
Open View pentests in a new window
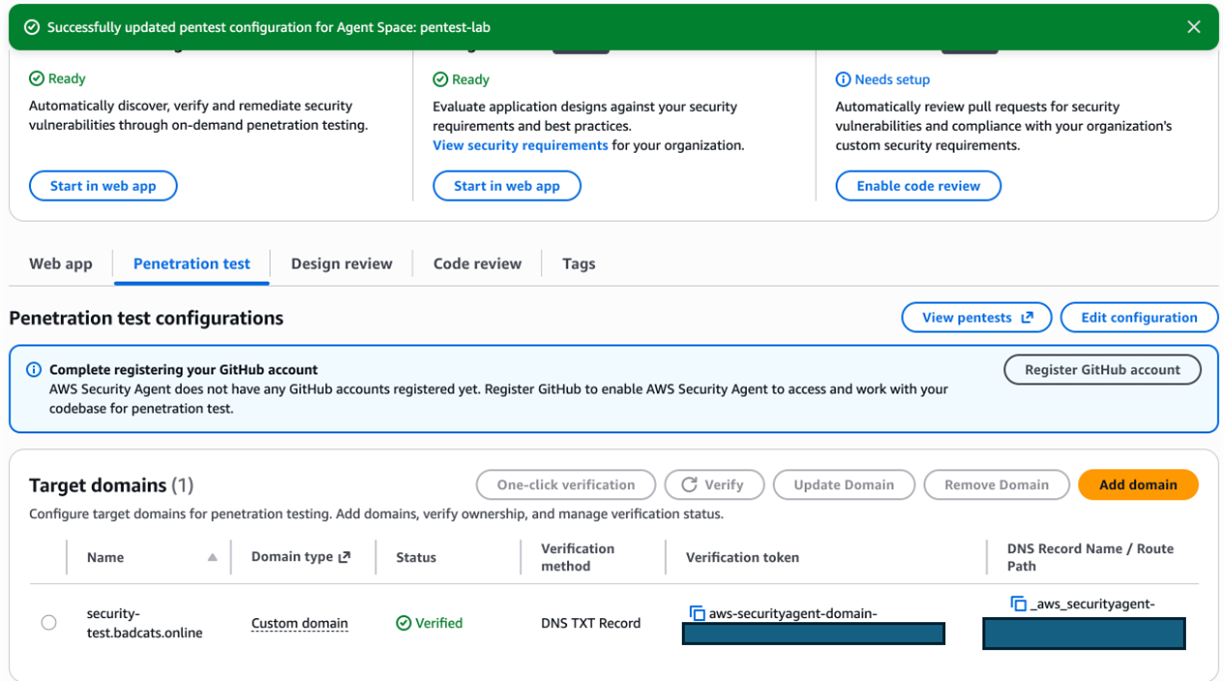coord(976,318)
